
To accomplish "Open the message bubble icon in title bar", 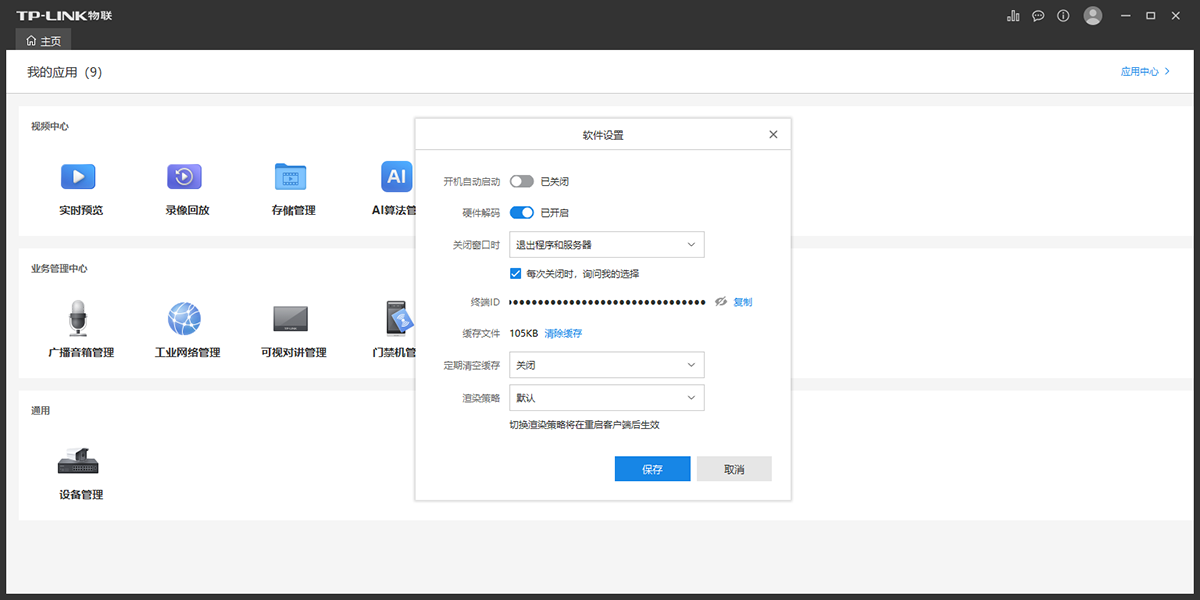I will tap(1038, 16).
